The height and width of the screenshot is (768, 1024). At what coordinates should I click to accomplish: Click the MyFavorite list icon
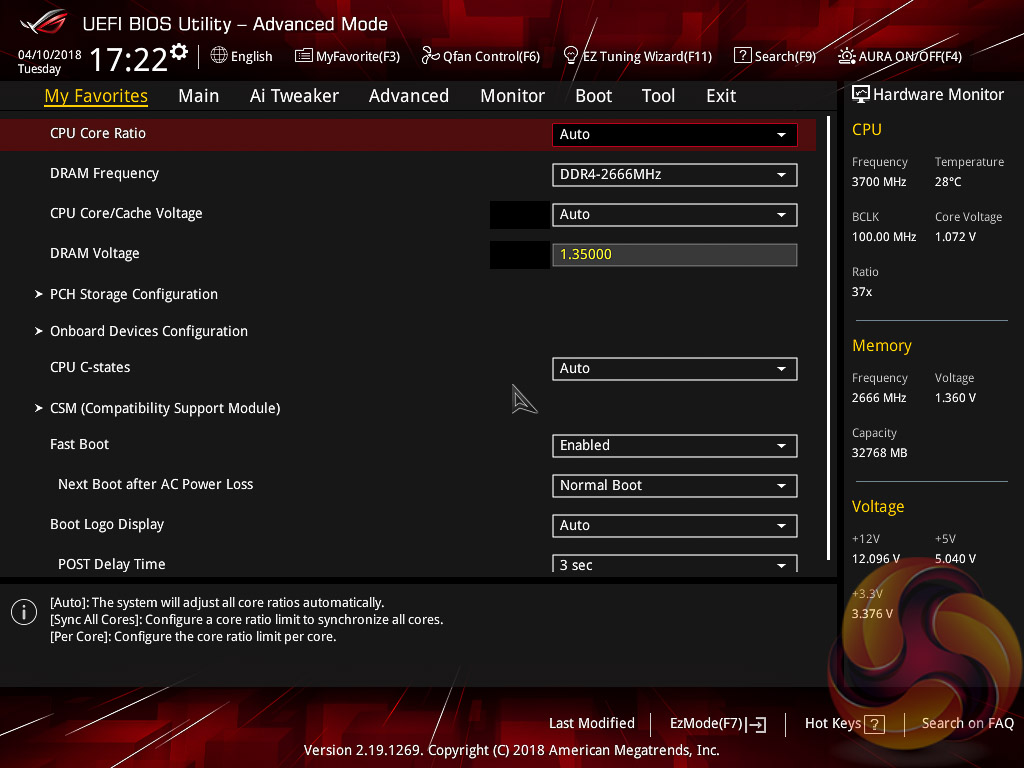coord(304,56)
